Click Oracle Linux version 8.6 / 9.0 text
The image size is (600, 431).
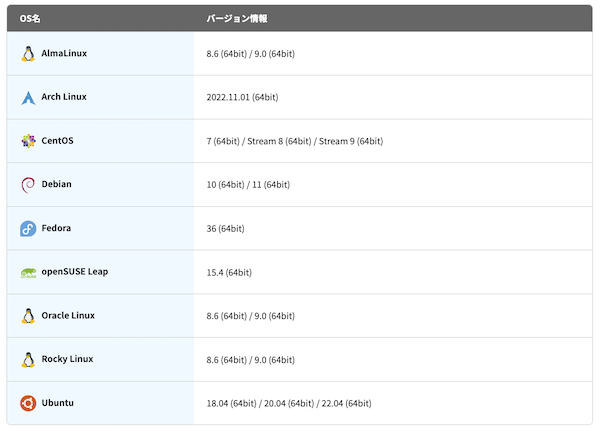coord(251,316)
